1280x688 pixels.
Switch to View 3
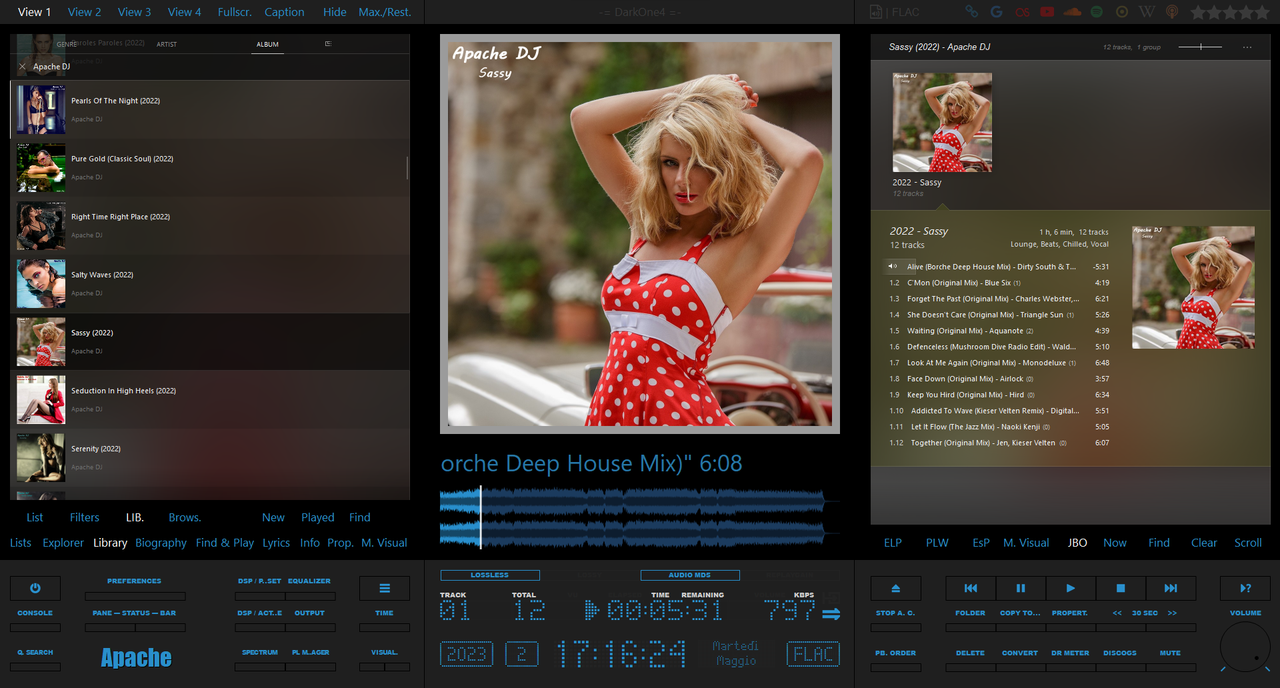(x=134, y=12)
